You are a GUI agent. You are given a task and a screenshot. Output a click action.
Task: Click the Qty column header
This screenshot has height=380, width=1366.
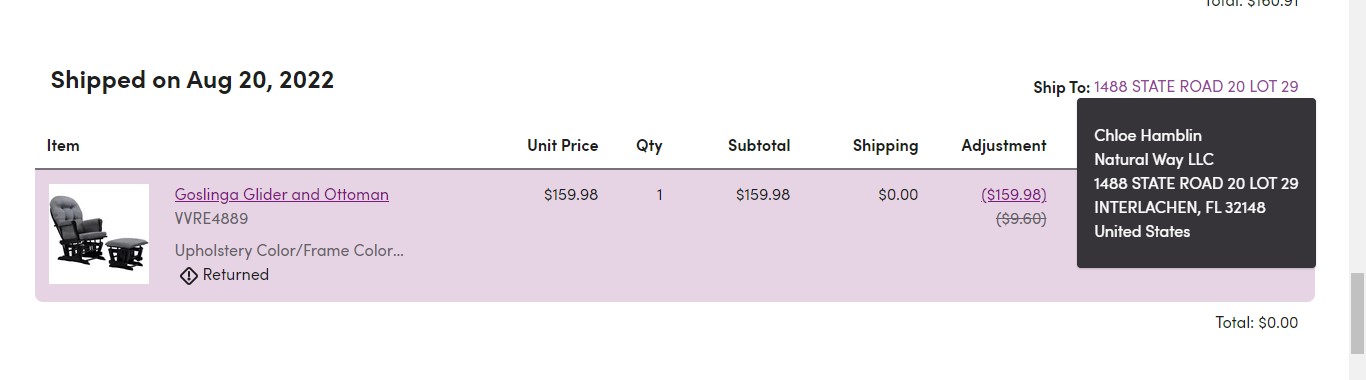[x=649, y=146]
